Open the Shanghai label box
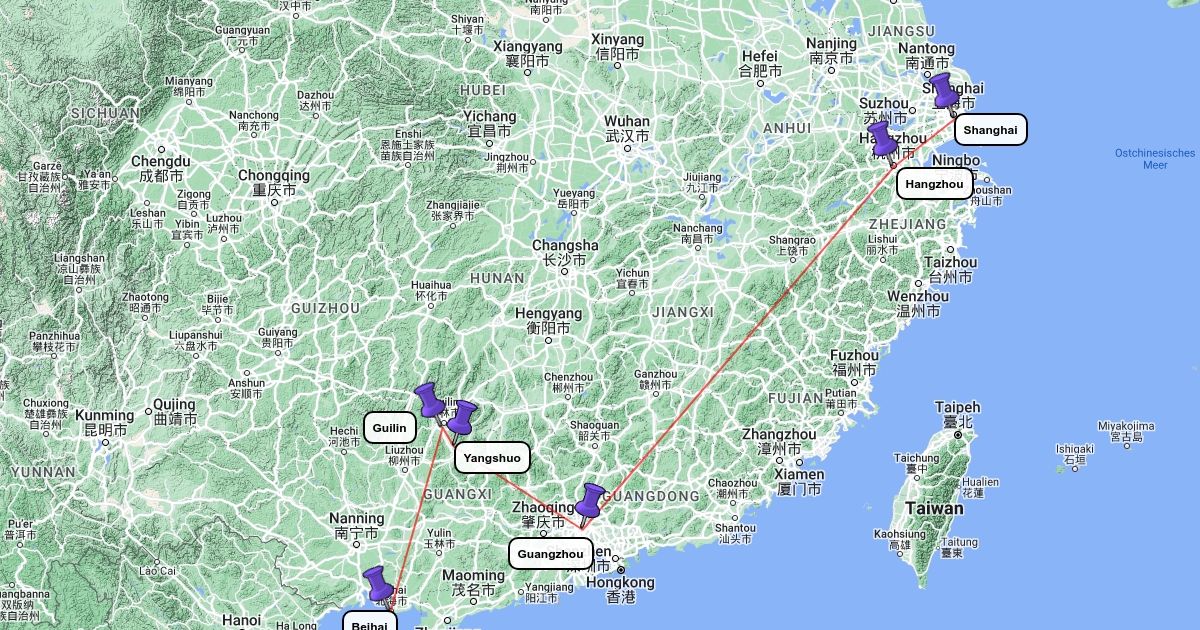Viewport: 1200px width, 630px height. 991,130
